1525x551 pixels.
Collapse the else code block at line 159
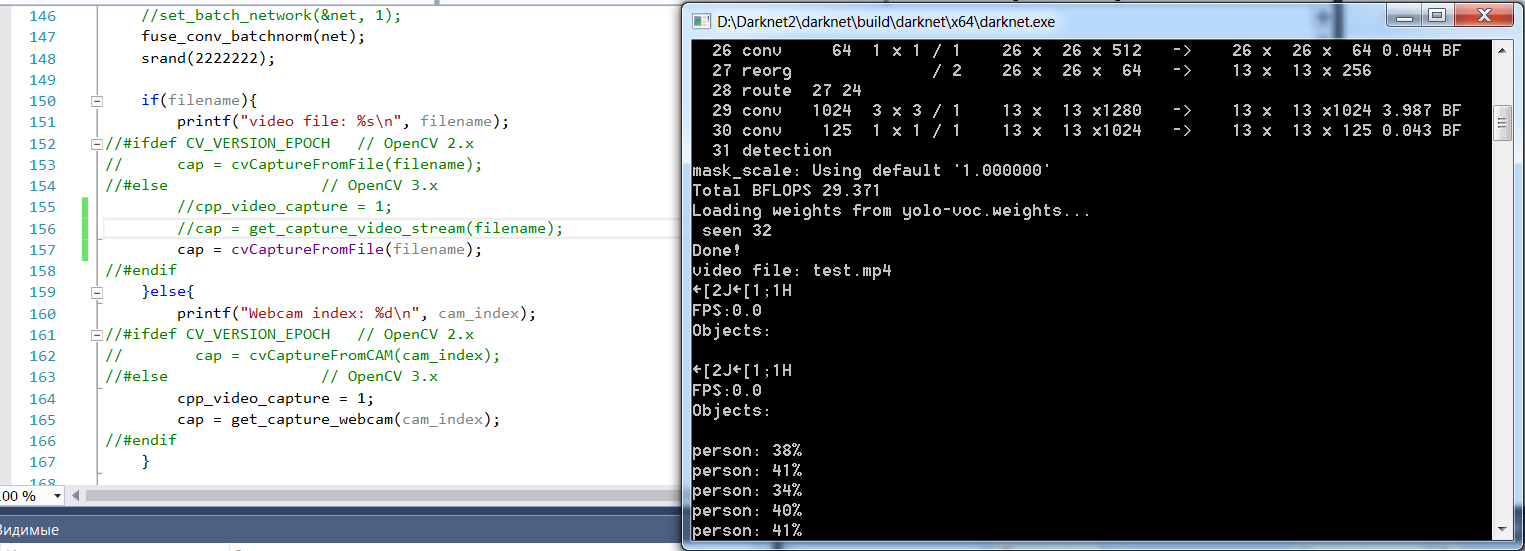[97, 293]
